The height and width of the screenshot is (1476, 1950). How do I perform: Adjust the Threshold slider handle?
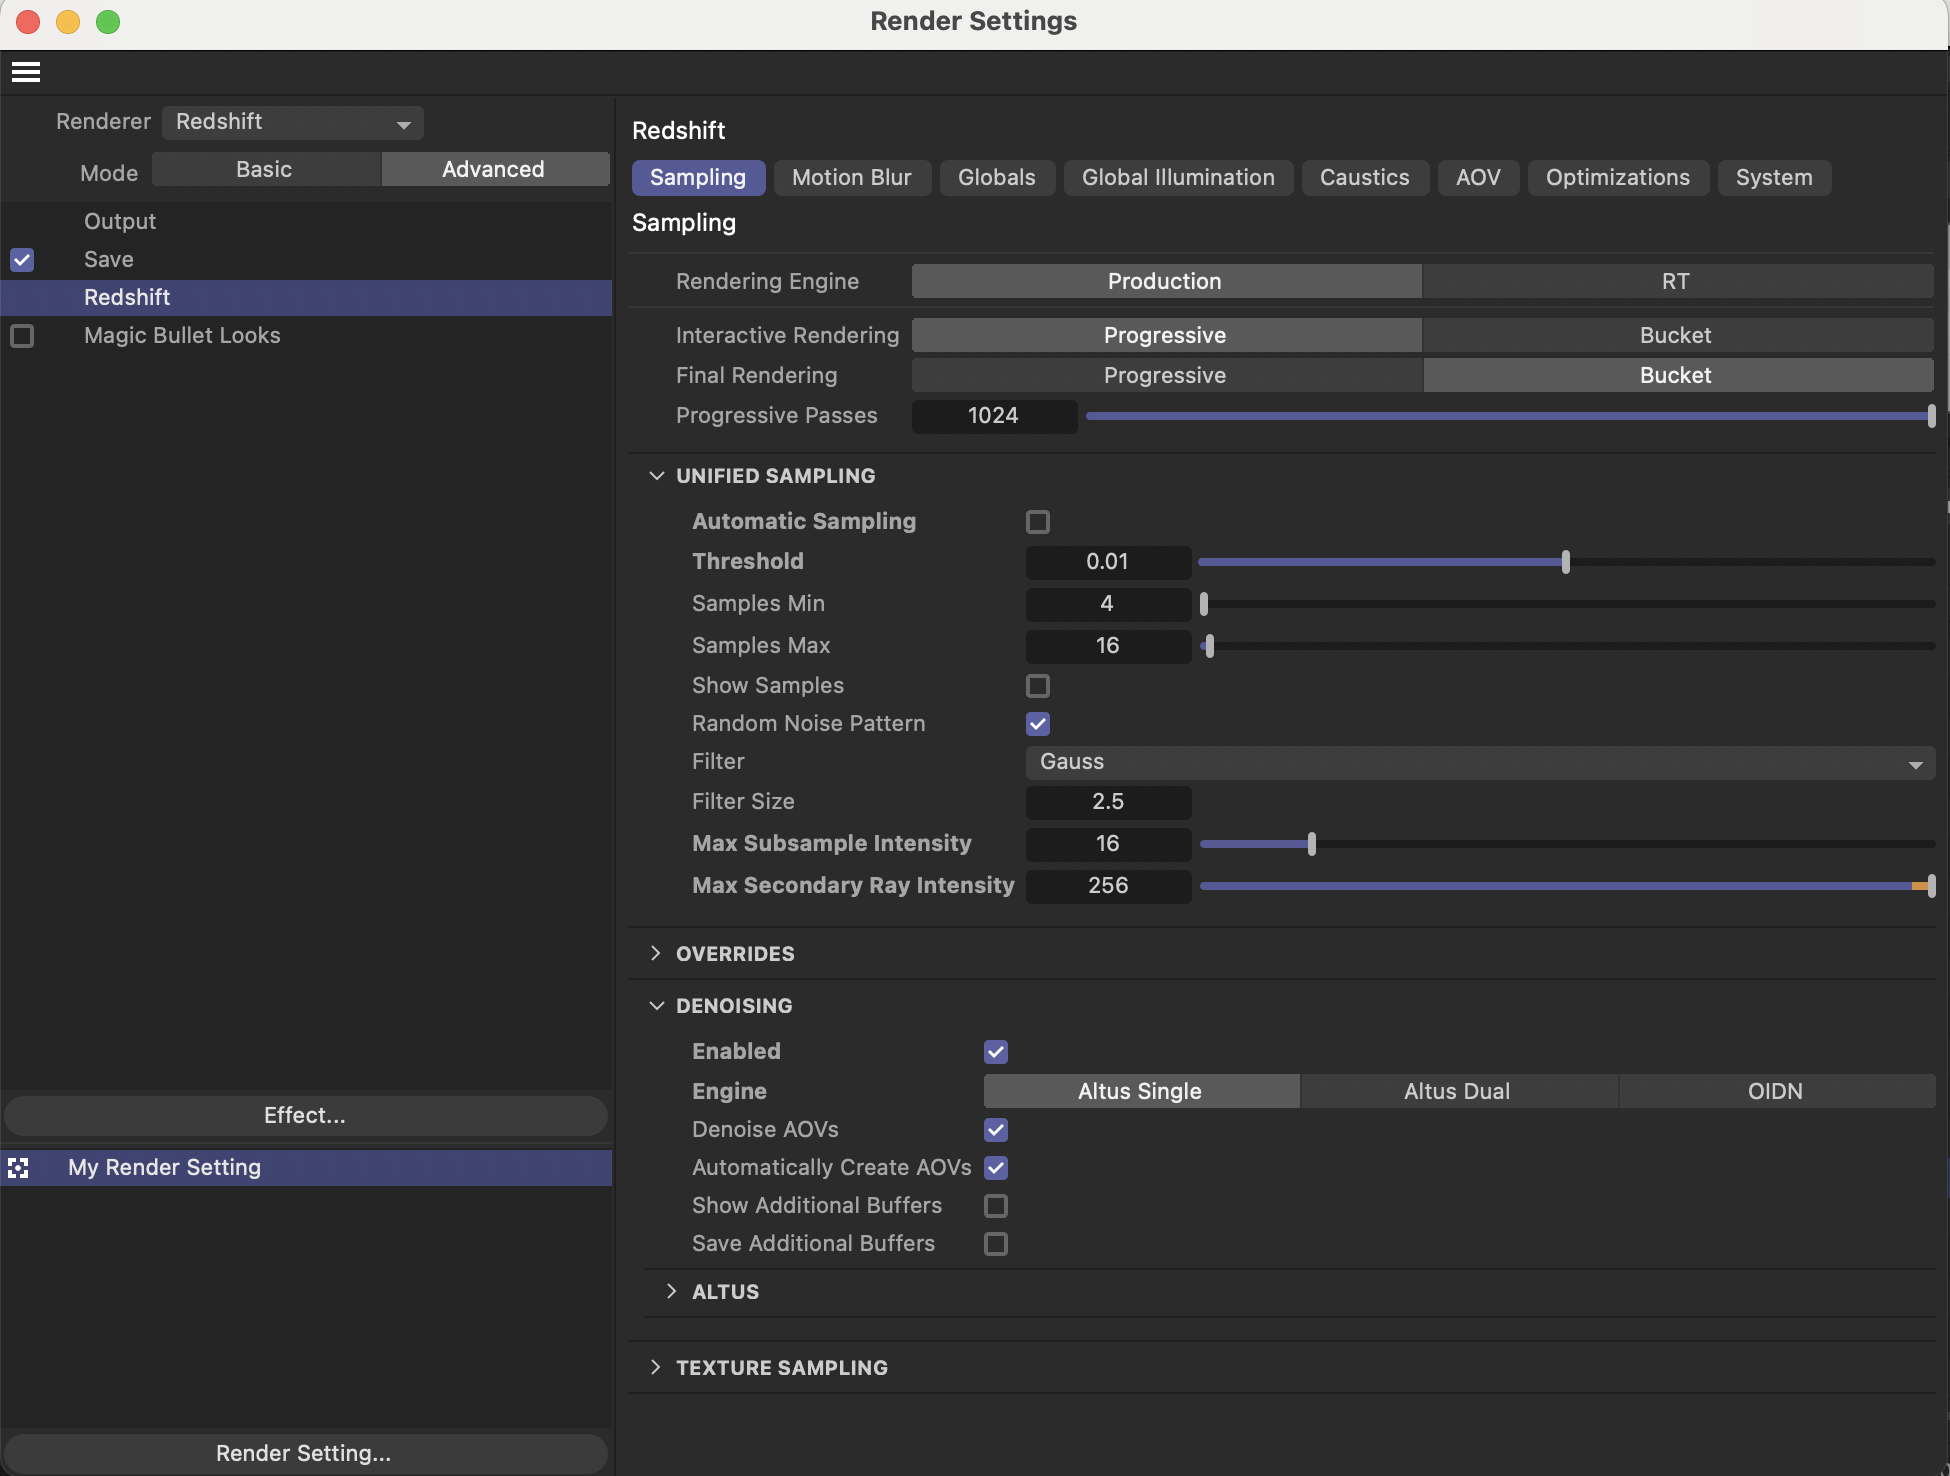1566,562
